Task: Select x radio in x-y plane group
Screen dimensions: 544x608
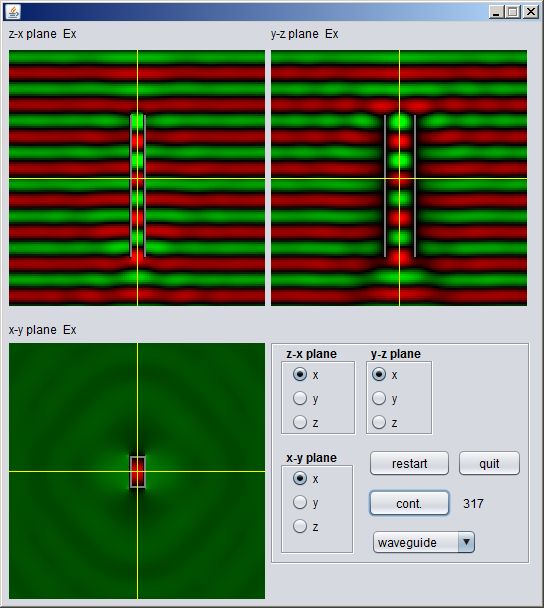Action: coord(300,478)
